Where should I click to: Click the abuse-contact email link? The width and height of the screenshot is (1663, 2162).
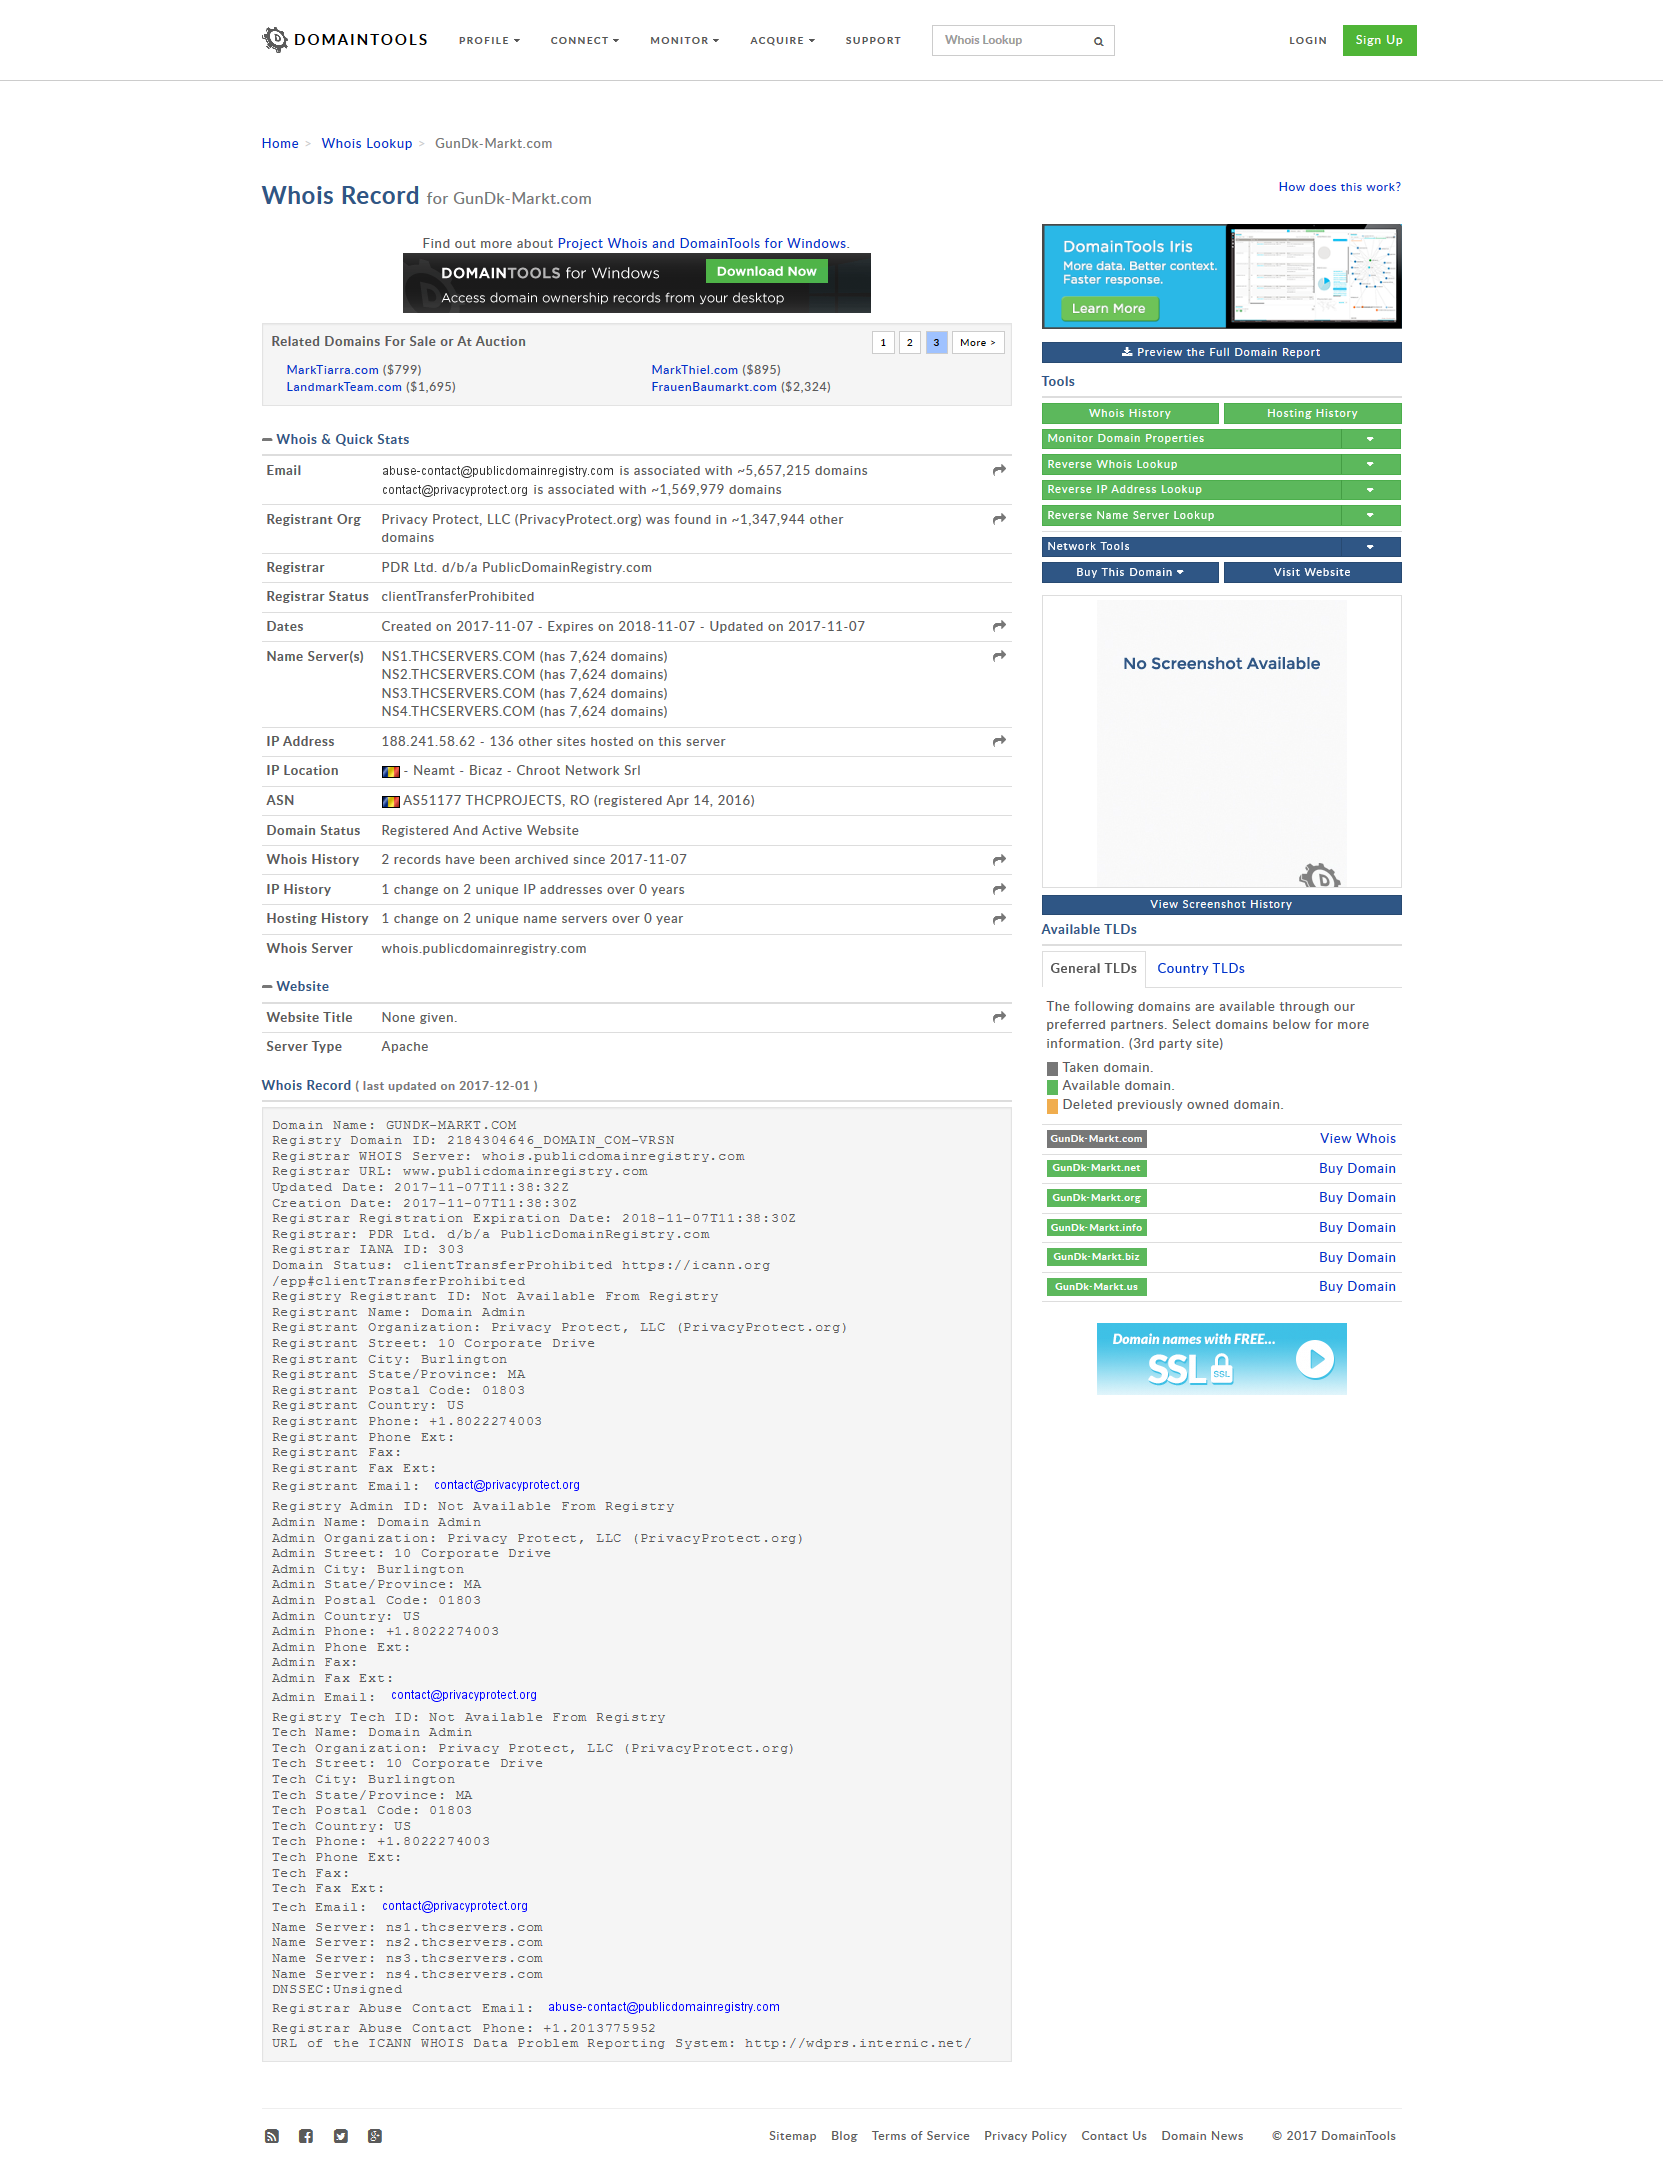point(663,2007)
